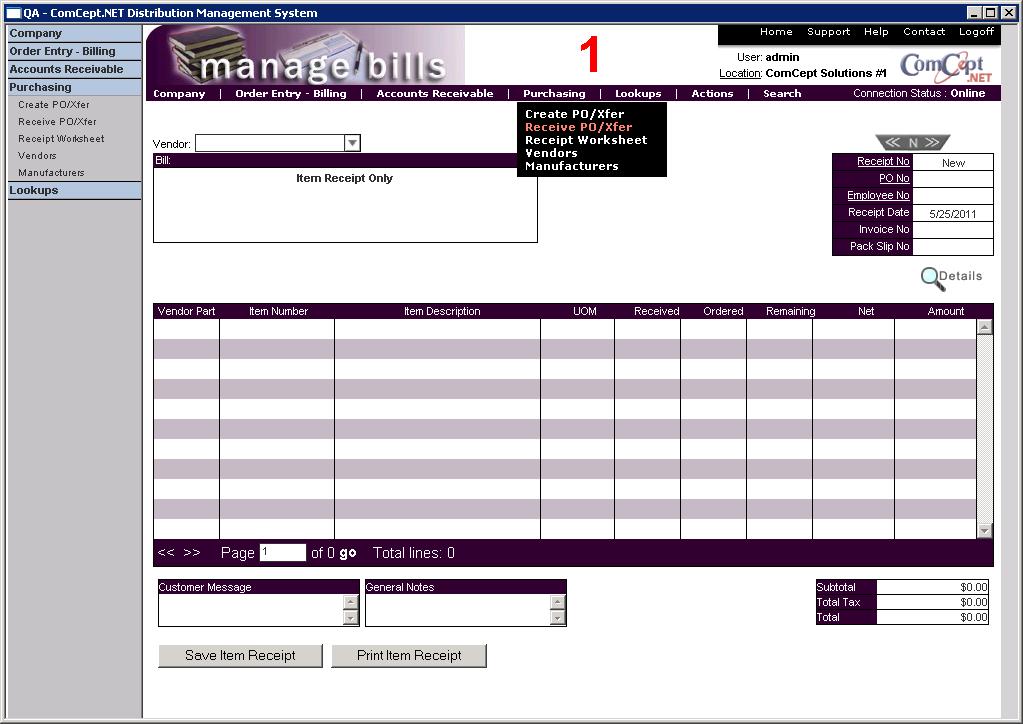
Task: Click the Page number input field
Action: pyautogui.click(x=282, y=553)
